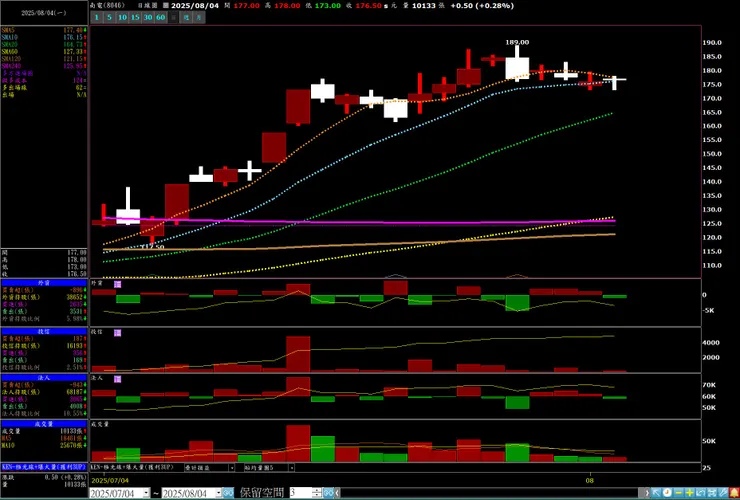This screenshot has width=740, height=500.
Task: Decrease 保留空間 value with down stepper
Action: [318, 496]
